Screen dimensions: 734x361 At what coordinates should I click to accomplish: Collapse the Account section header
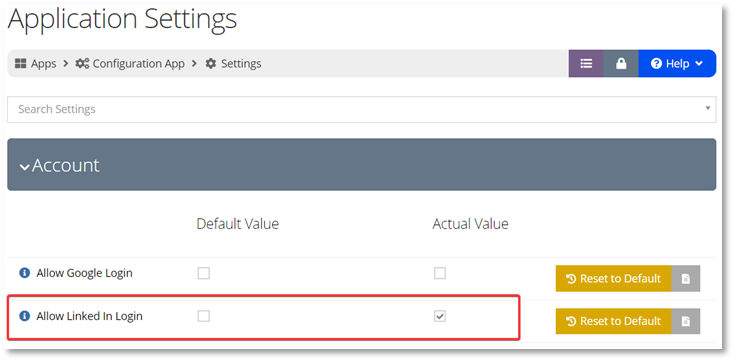[361, 164]
